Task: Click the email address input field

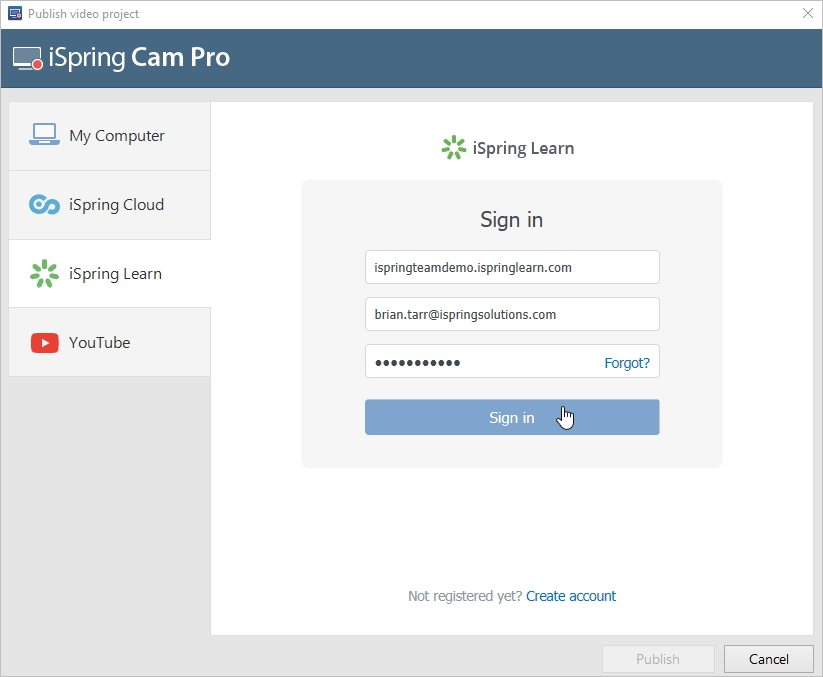Action: point(511,314)
